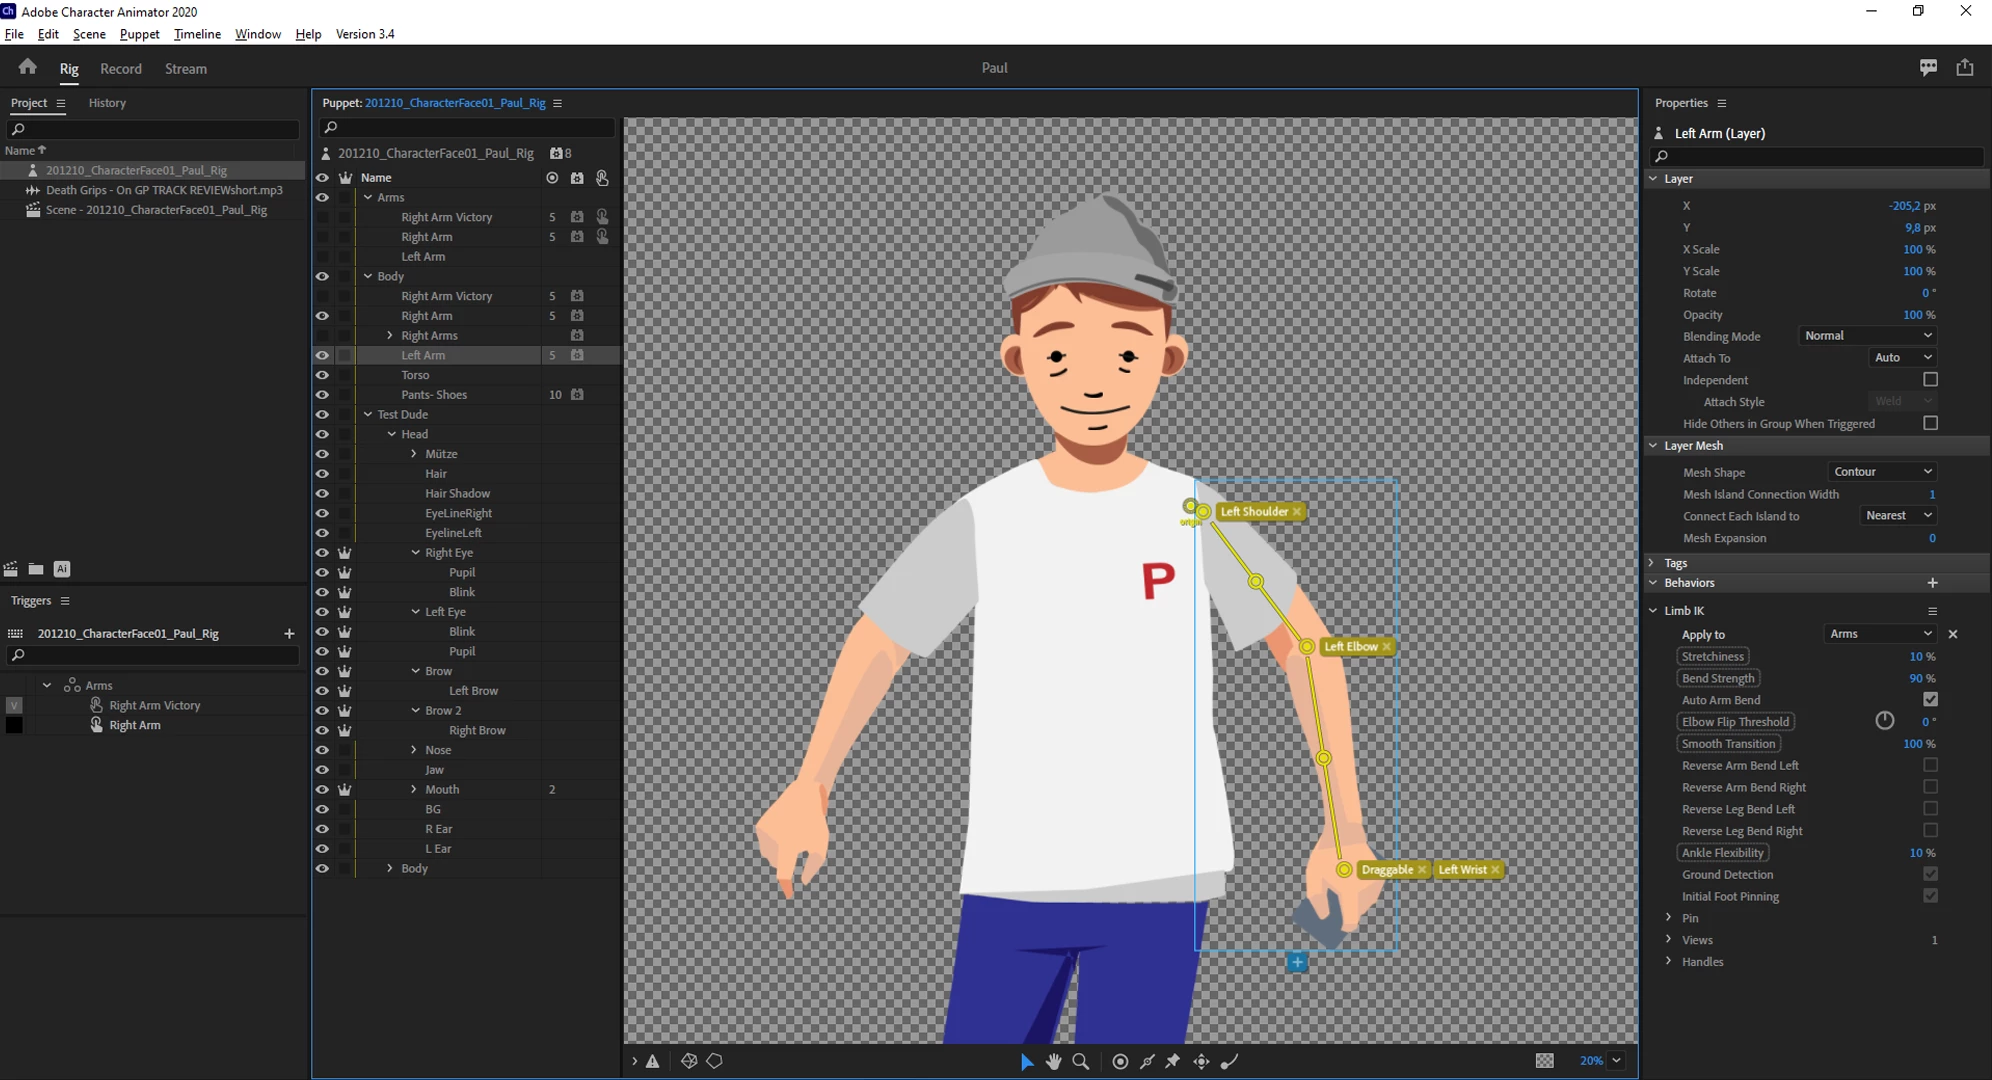The image size is (1992, 1080).
Task: Select the Zoom magnifier tool
Action: coord(1081,1061)
